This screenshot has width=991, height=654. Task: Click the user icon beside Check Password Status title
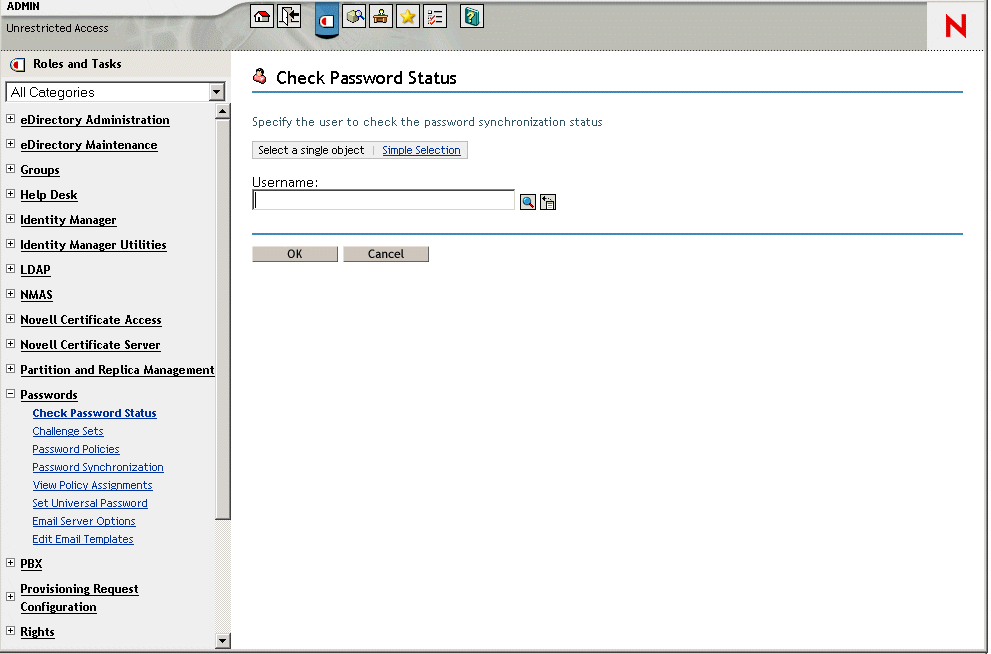click(259, 76)
